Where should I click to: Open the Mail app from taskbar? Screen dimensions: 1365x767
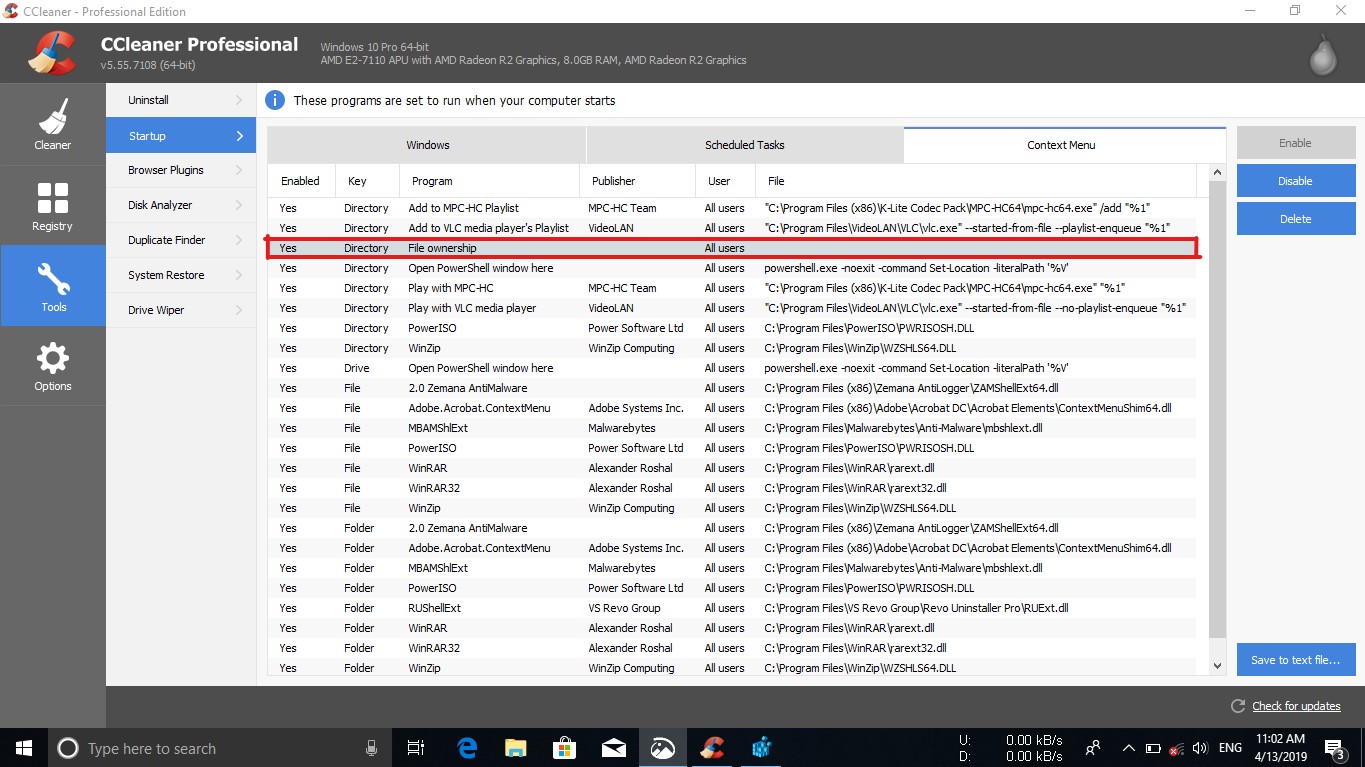[x=613, y=748]
